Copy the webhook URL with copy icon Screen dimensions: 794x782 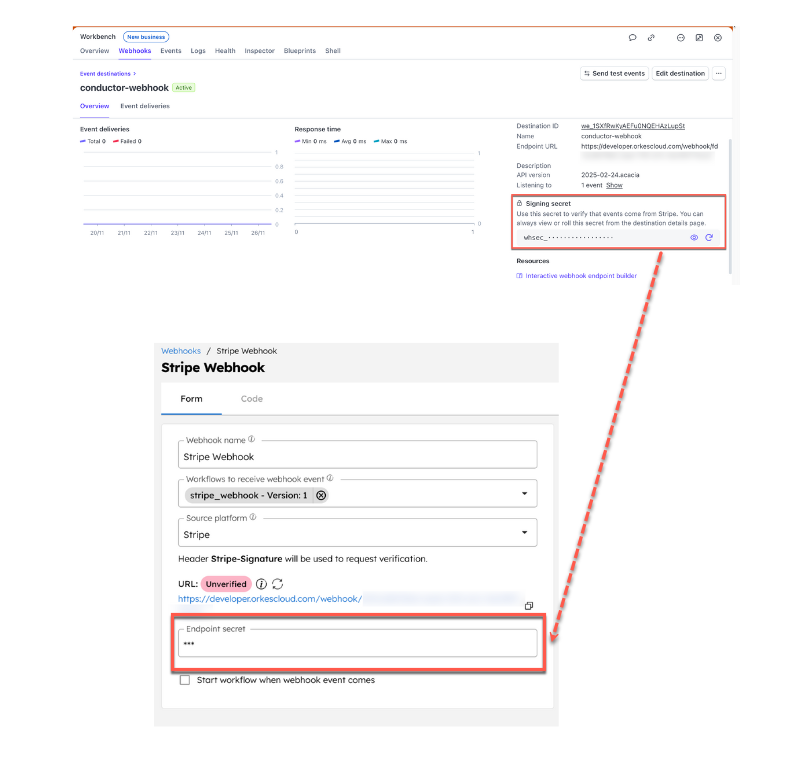click(x=529, y=606)
